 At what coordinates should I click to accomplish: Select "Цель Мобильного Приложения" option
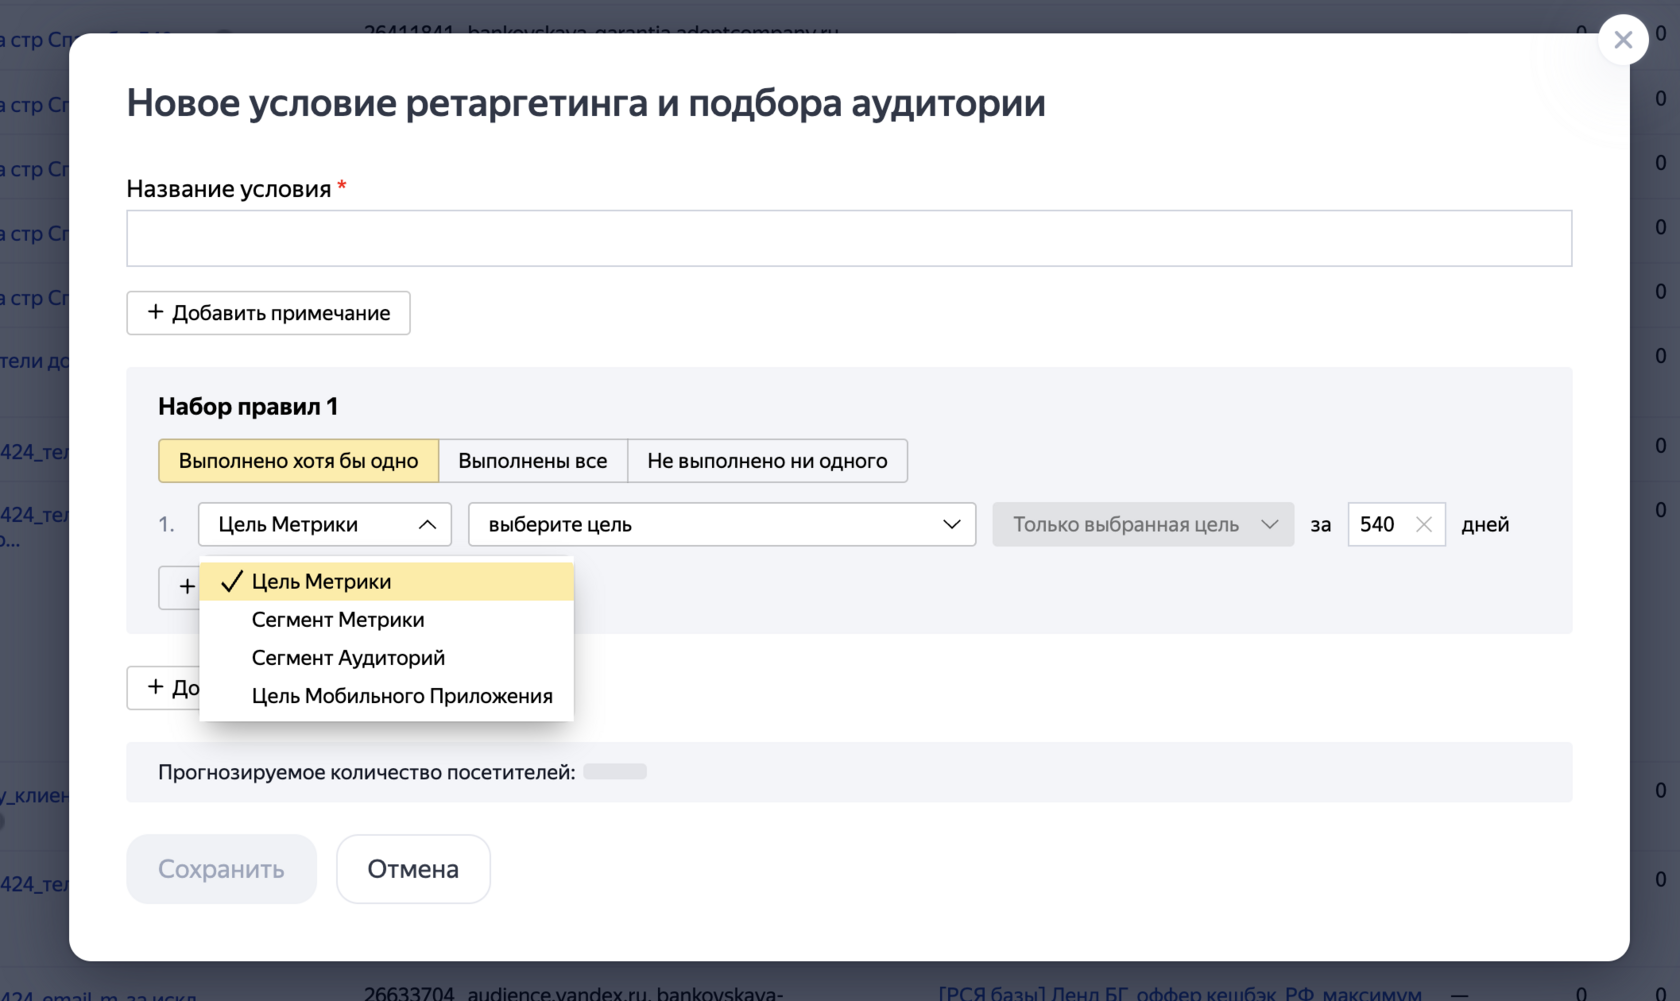pyautogui.click(x=402, y=696)
